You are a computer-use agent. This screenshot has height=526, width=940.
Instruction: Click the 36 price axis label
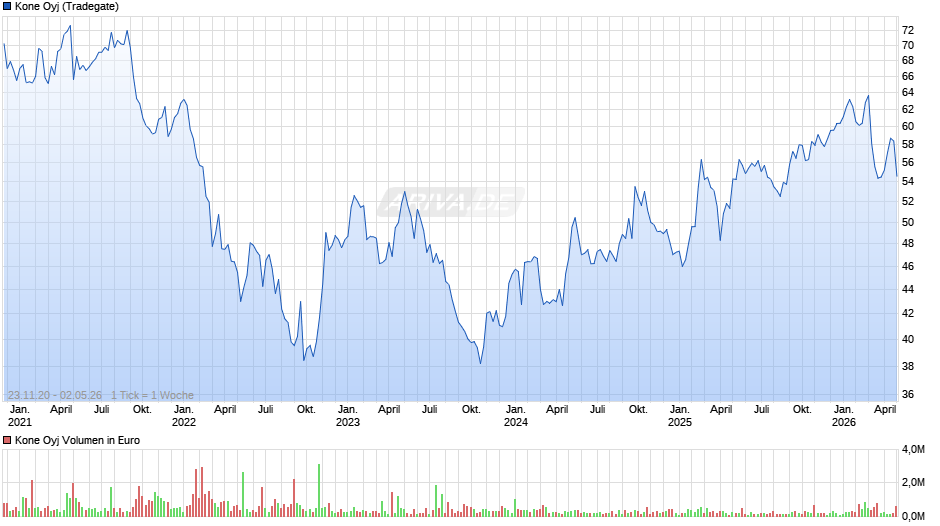[x=908, y=395]
